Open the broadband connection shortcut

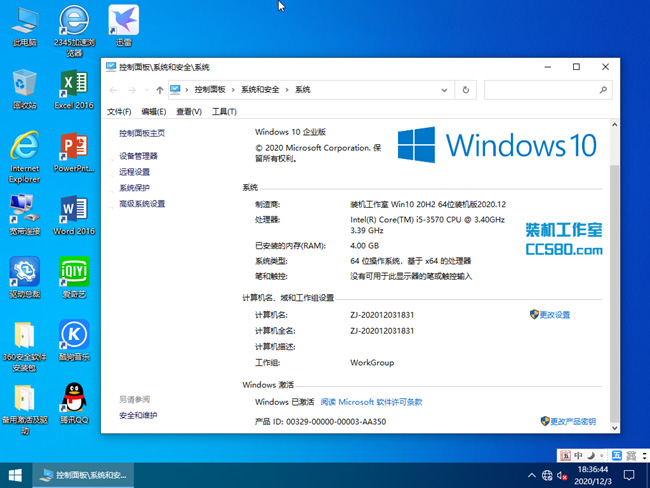pos(24,215)
